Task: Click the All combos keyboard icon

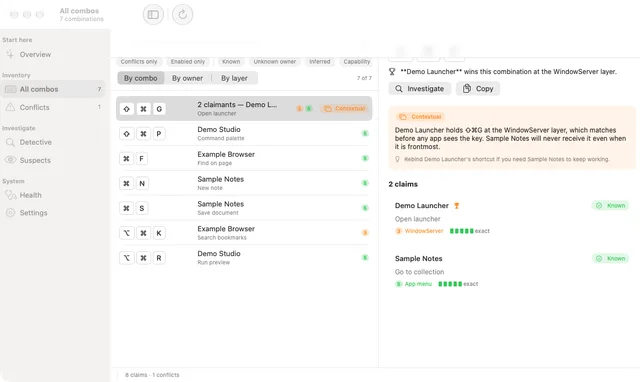Action: (10, 89)
